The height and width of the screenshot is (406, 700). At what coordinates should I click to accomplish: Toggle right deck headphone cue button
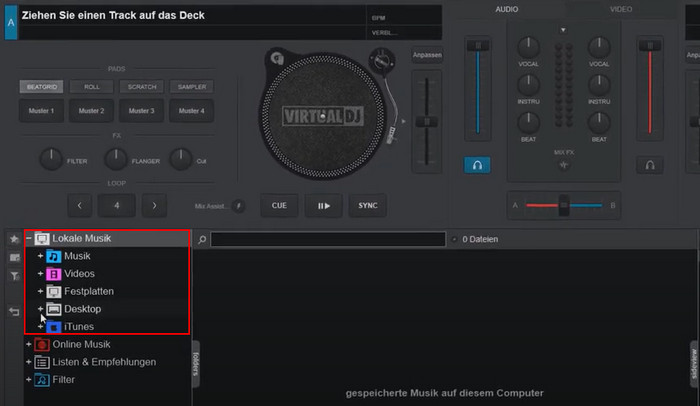[650, 165]
